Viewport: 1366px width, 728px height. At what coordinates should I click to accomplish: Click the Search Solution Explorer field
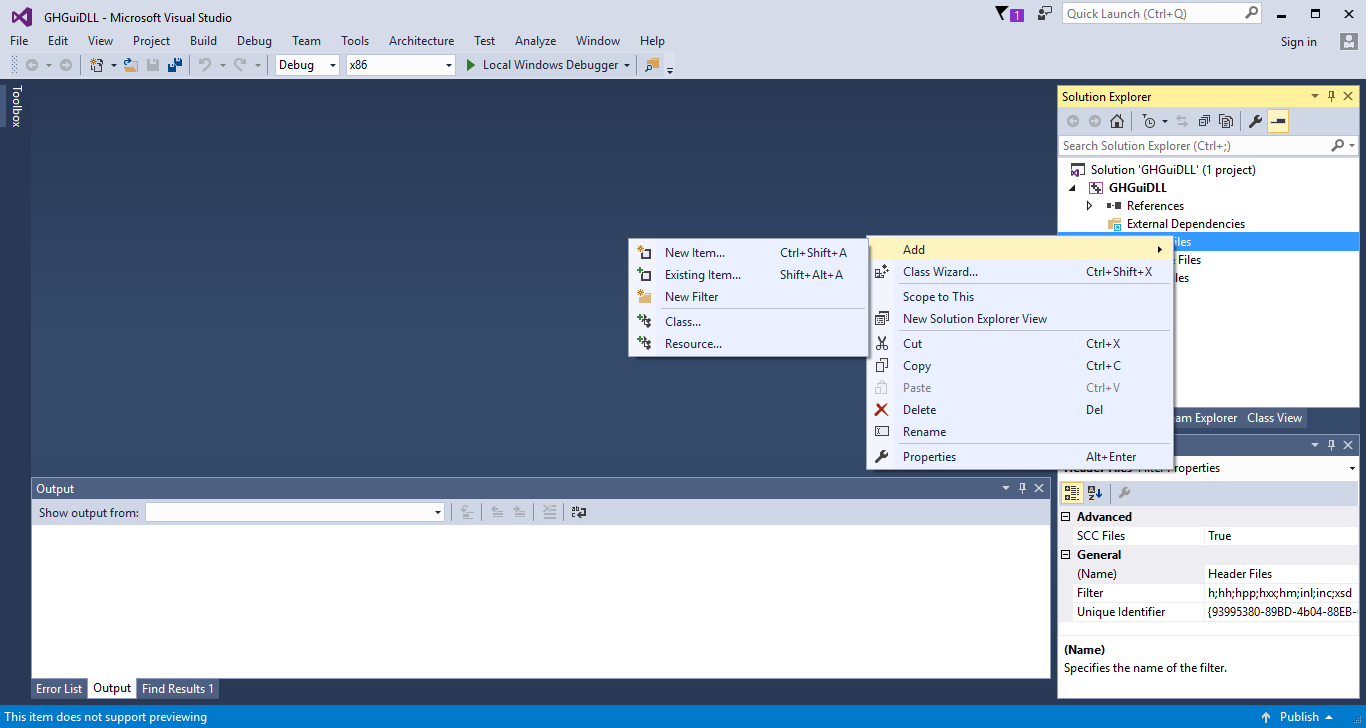(1197, 146)
